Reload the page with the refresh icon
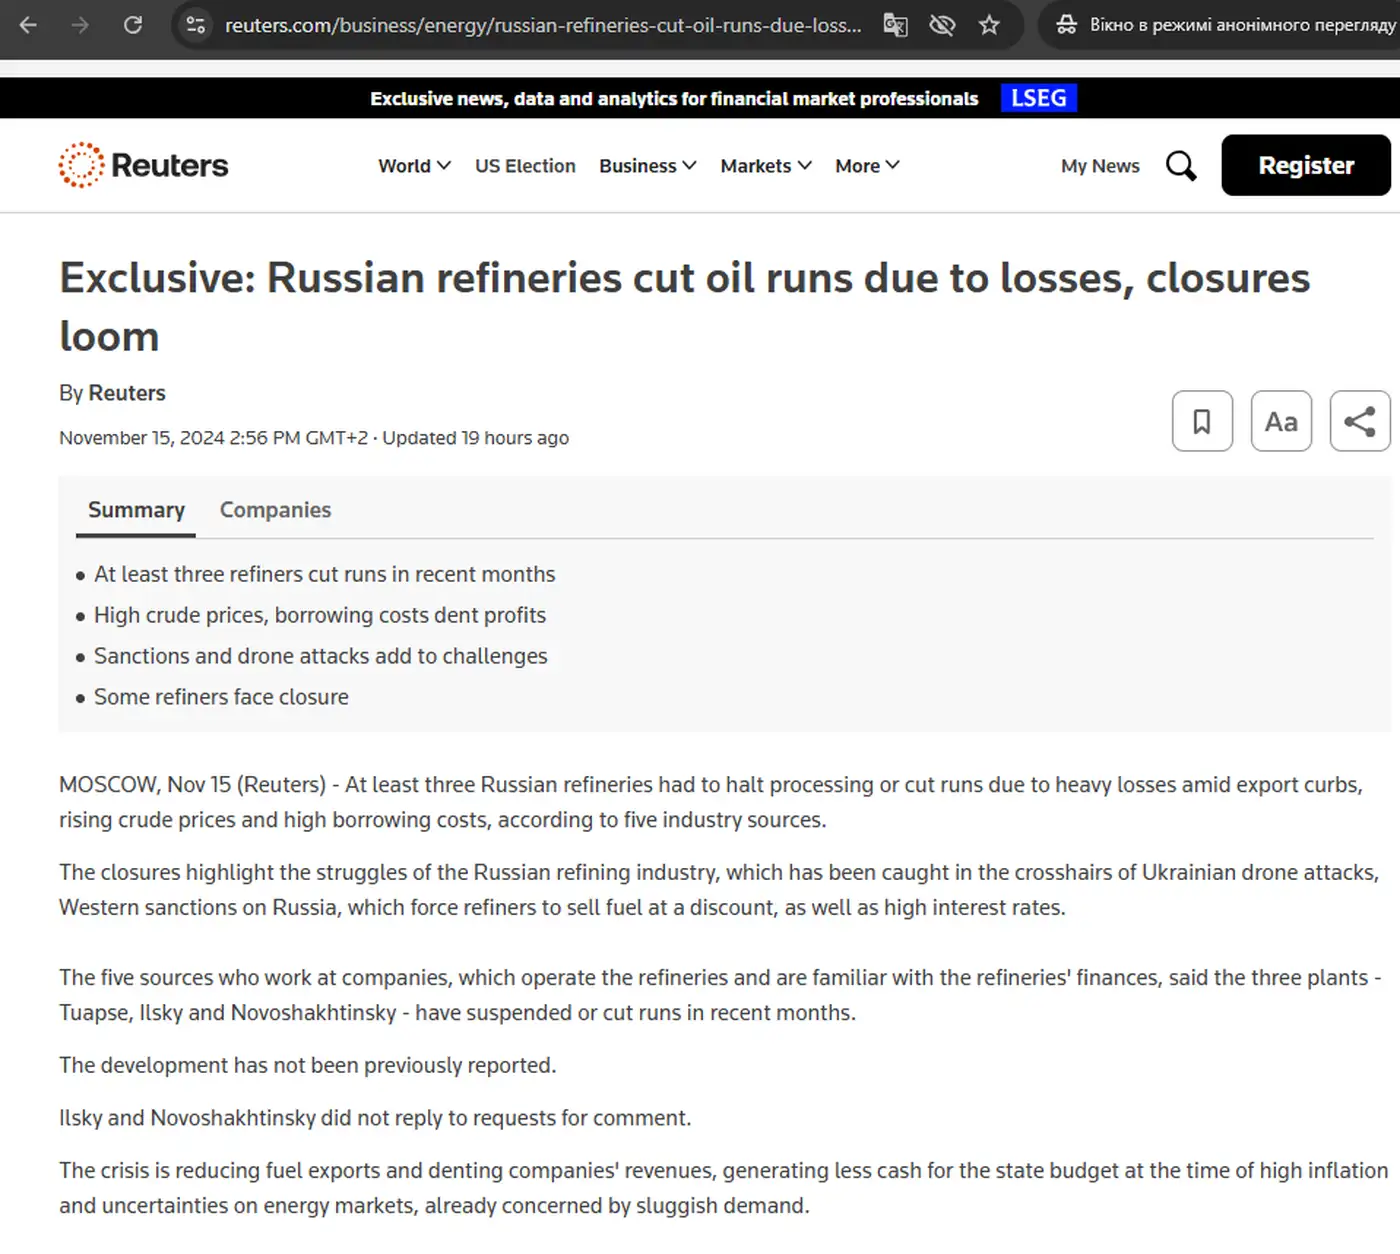 tap(132, 25)
